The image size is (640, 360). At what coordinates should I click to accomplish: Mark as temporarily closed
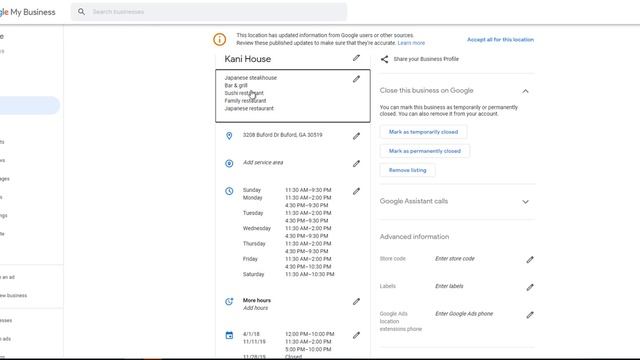(x=423, y=132)
